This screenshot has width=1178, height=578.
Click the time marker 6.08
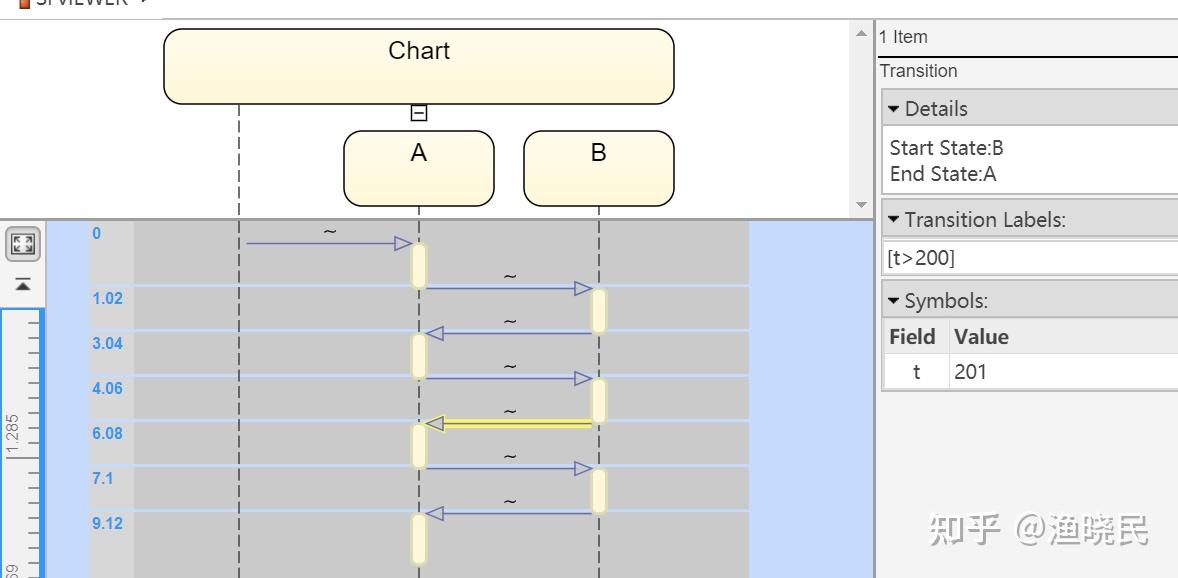107,434
